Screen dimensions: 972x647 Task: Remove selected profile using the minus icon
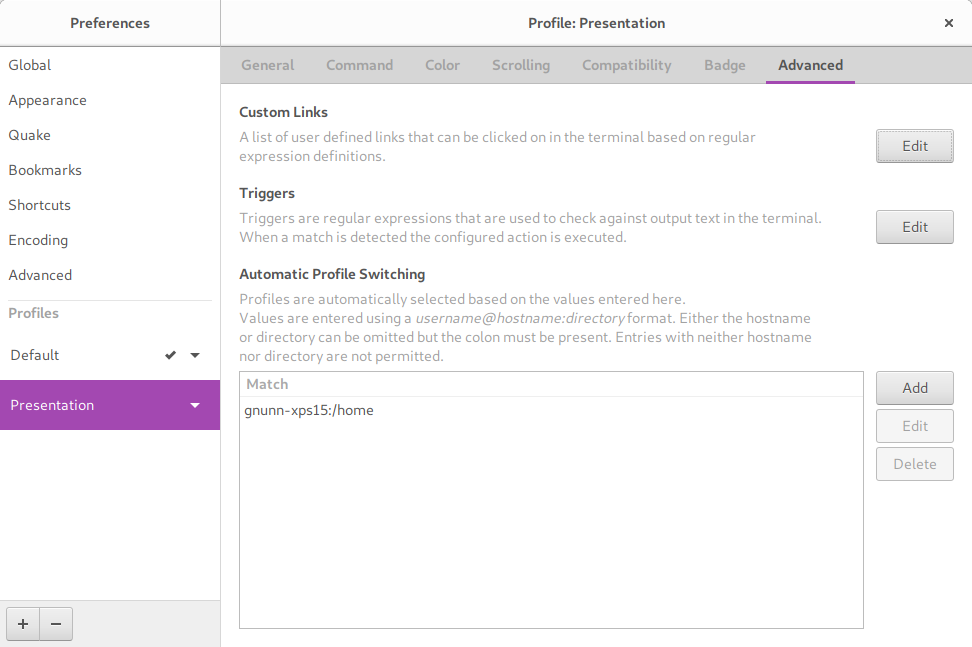tap(55, 623)
